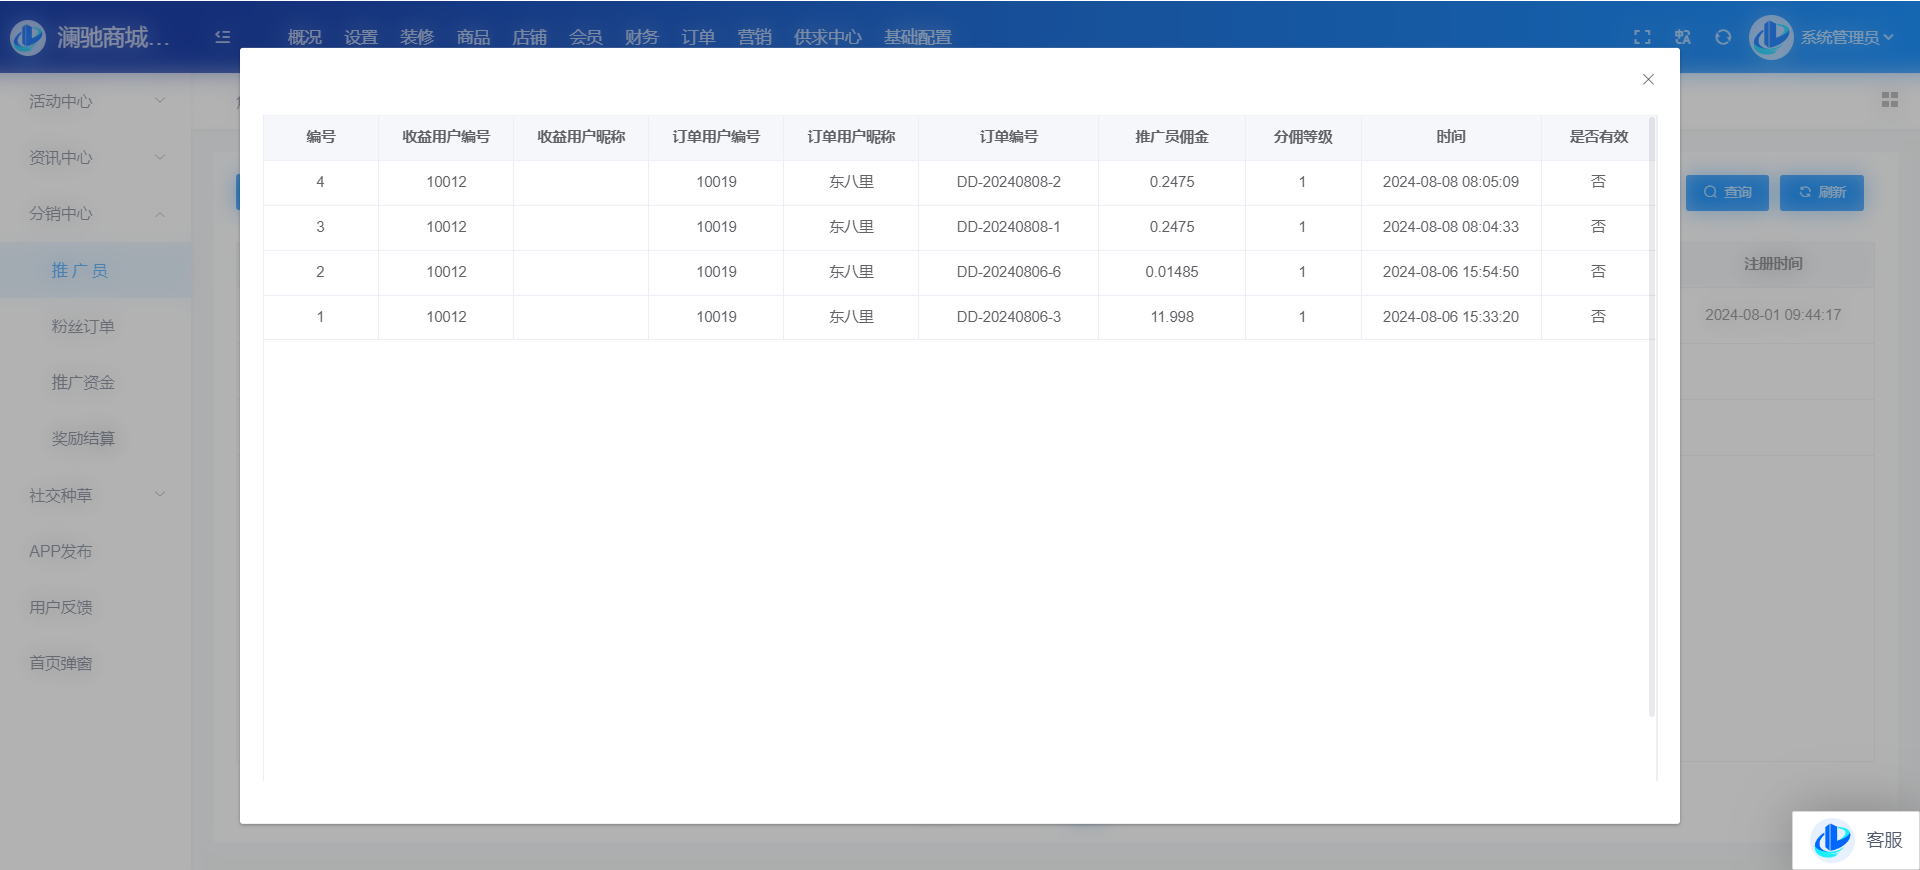The height and width of the screenshot is (870, 1920).
Task: Click the 查询 search button
Action: pos(1727,192)
